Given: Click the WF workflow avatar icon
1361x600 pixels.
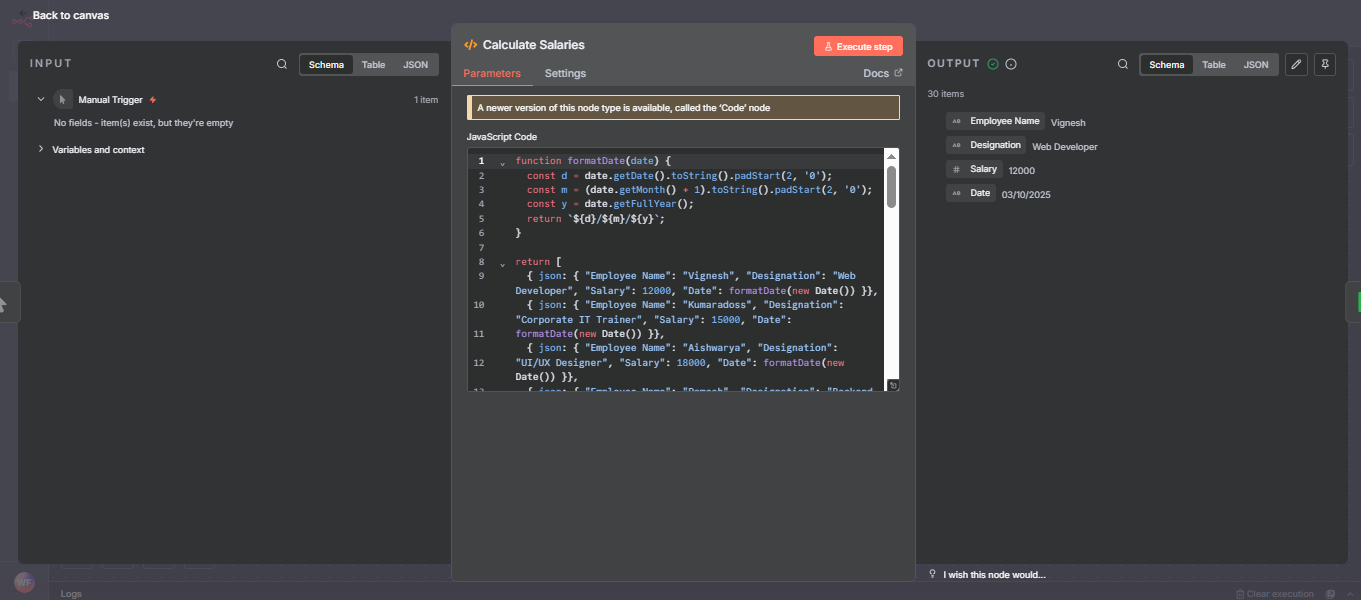Looking at the screenshot, I should (x=24, y=582).
